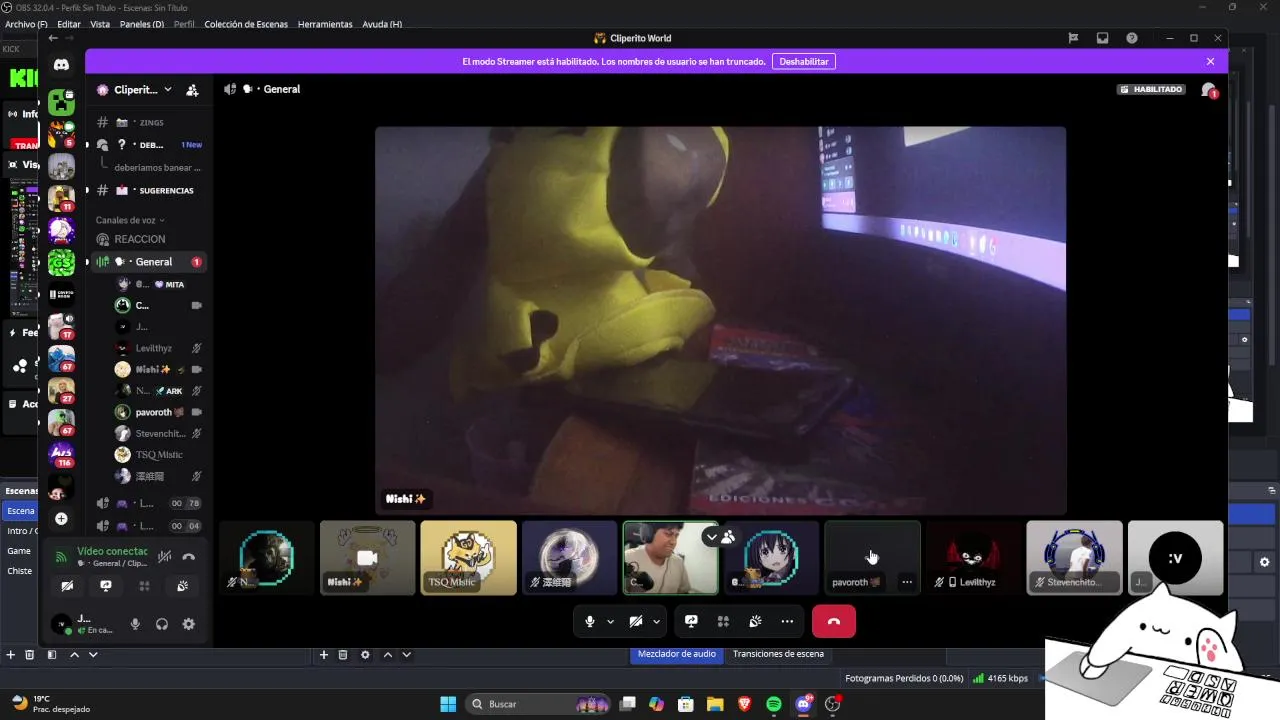The height and width of the screenshot is (720, 1280).
Task: Select the General voice channel
Action: pos(149,262)
